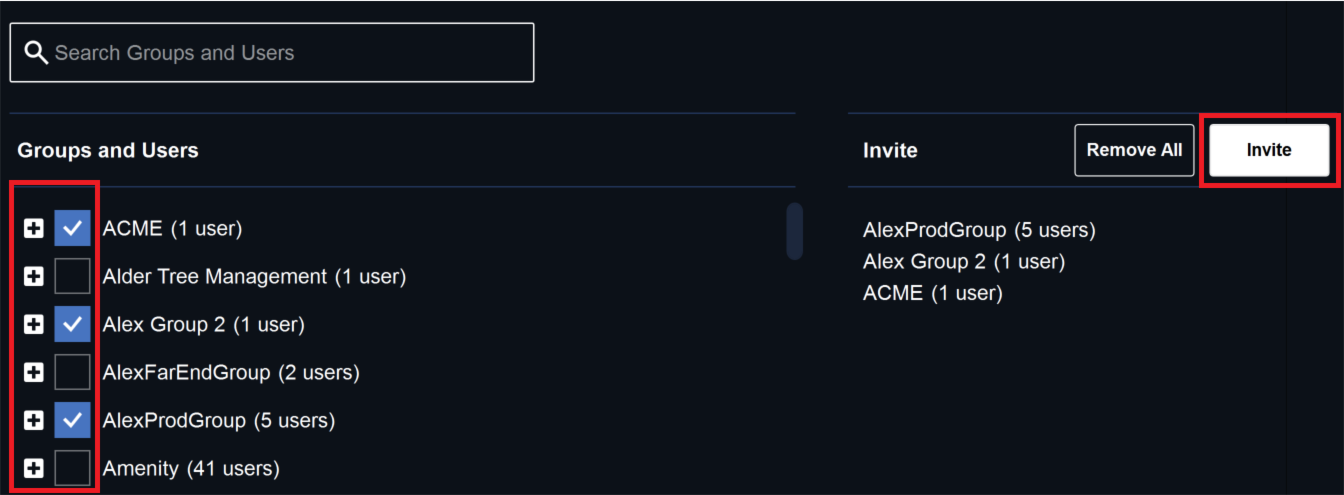
Task: Select ACME entry in the Invite list
Action: (932, 293)
